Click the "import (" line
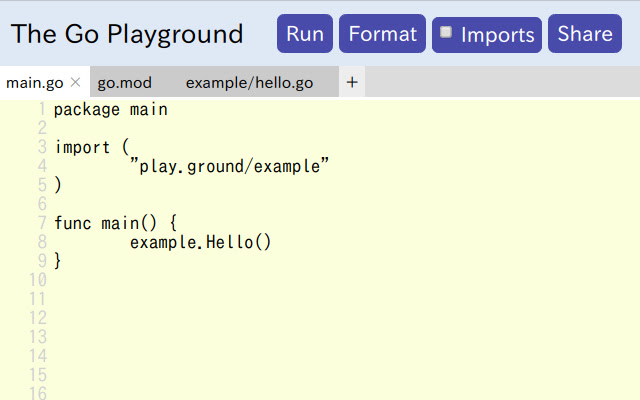Screen dimensions: 640x400 [x=92, y=147]
